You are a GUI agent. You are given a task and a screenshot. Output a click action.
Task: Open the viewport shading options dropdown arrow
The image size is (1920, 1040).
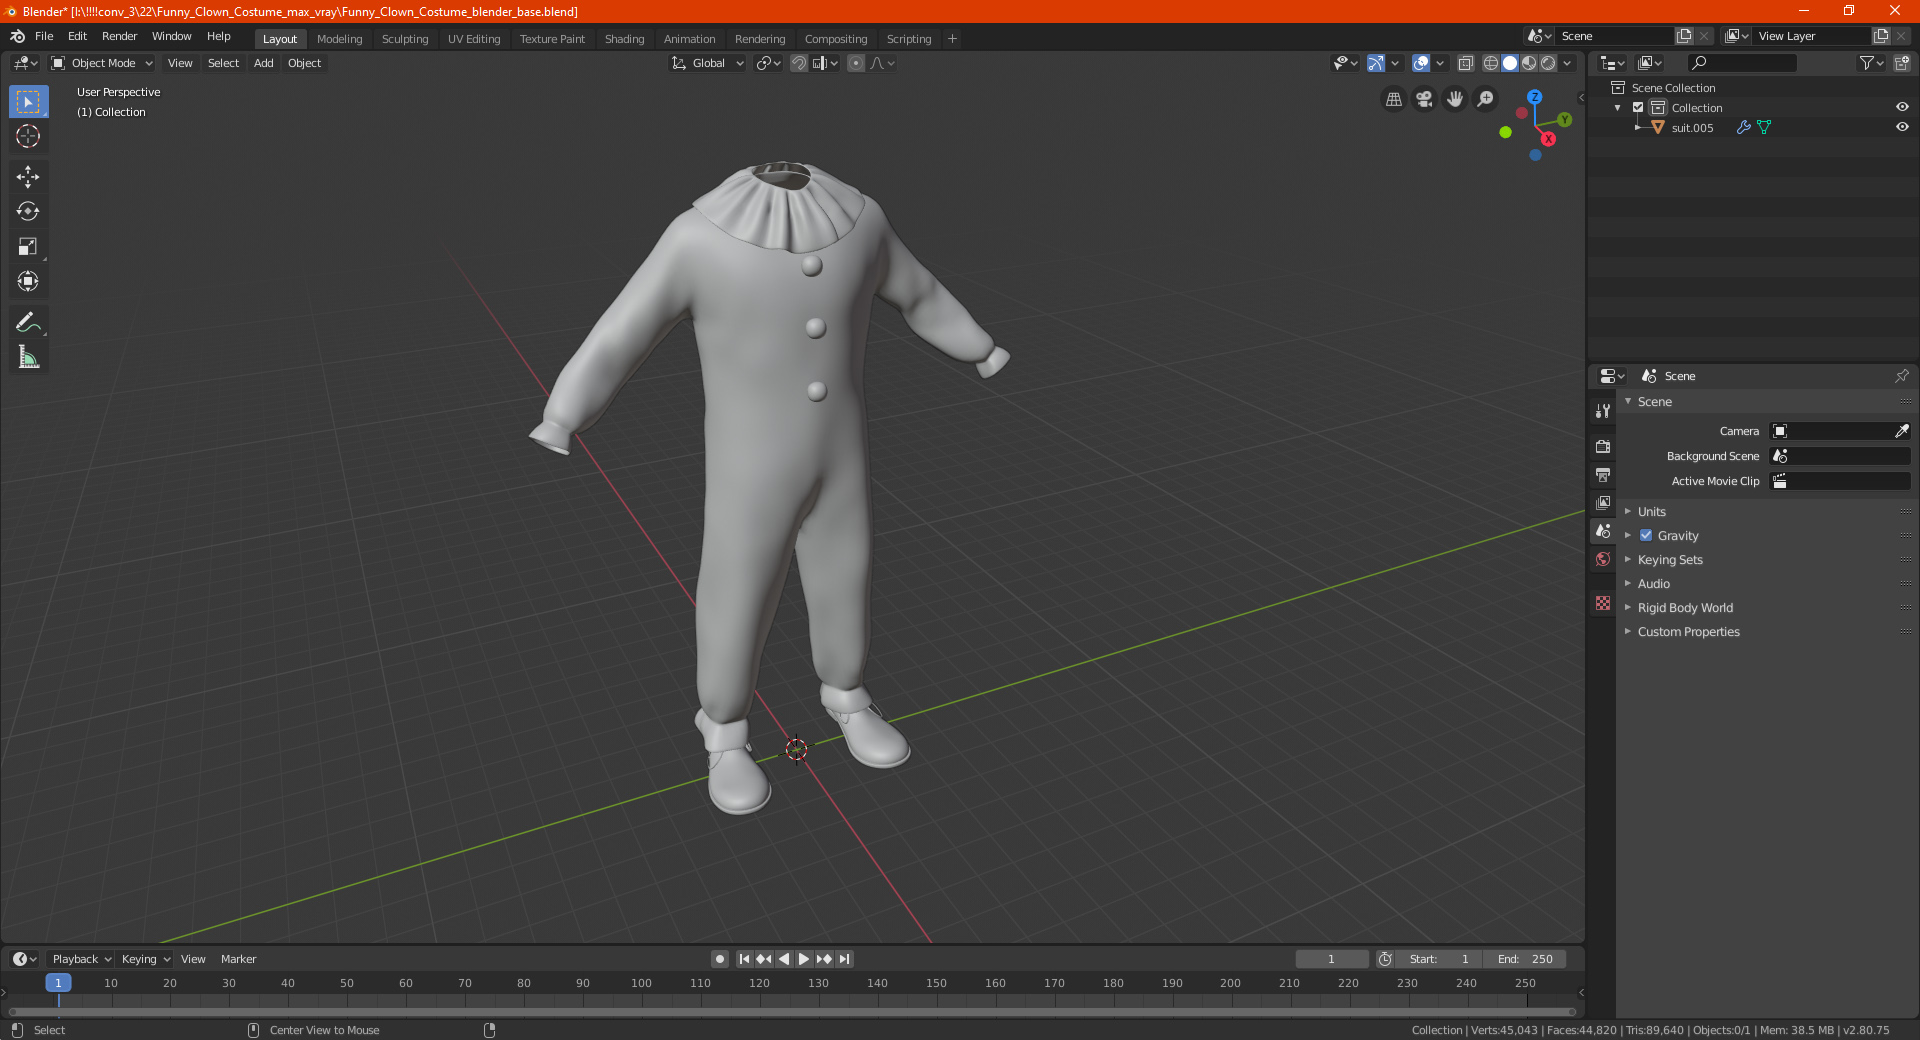point(1567,63)
